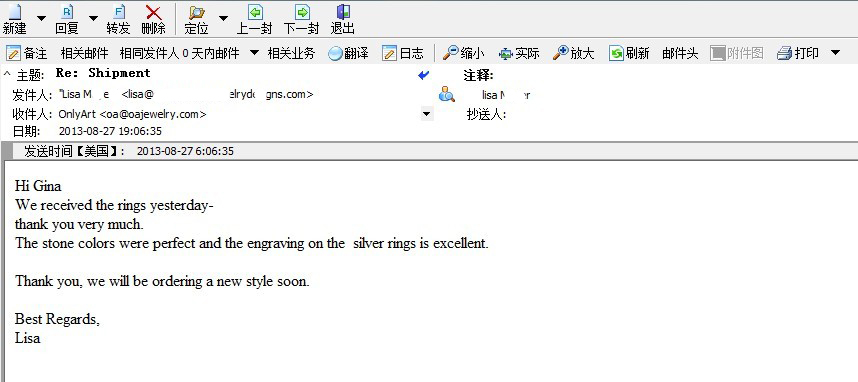This screenshot has width=858, height=382.
Task: Delete the email with the 删除 icon
Action: point(154,12)
